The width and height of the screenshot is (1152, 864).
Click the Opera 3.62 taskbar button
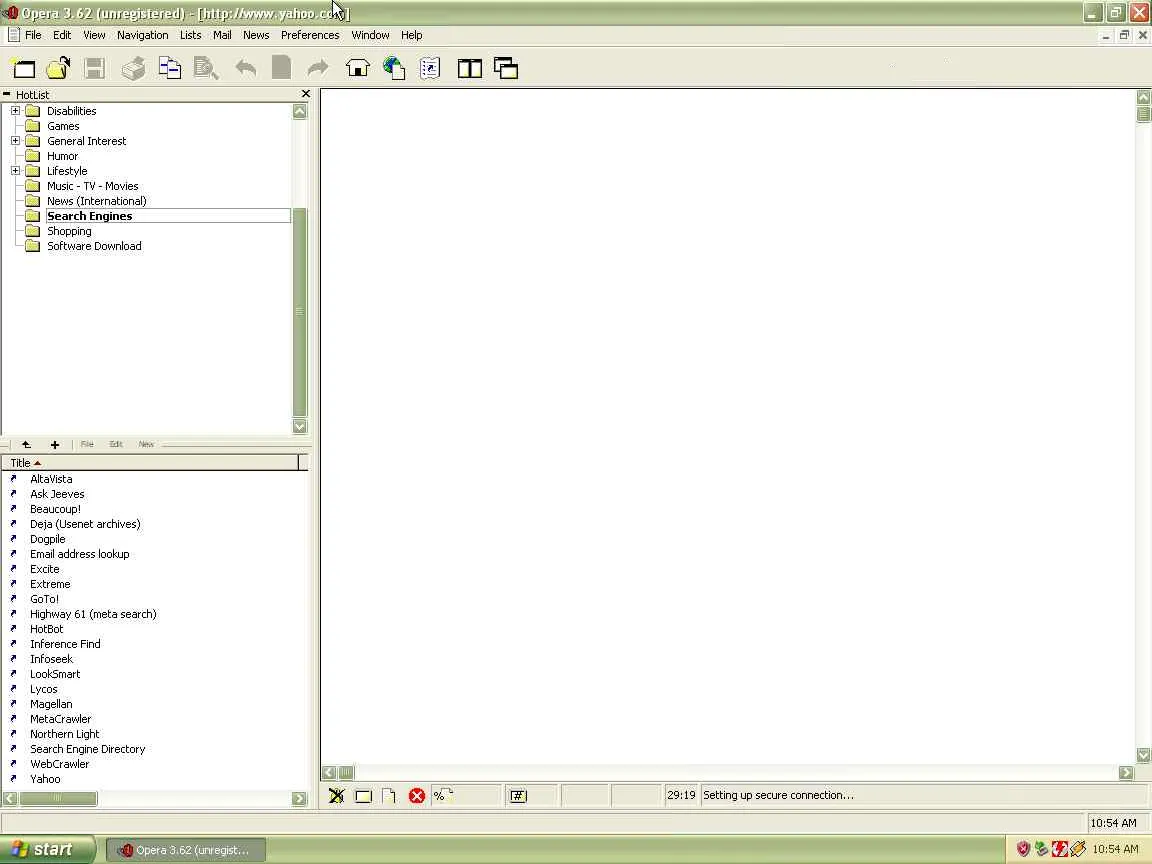click(x=186, y=850)
